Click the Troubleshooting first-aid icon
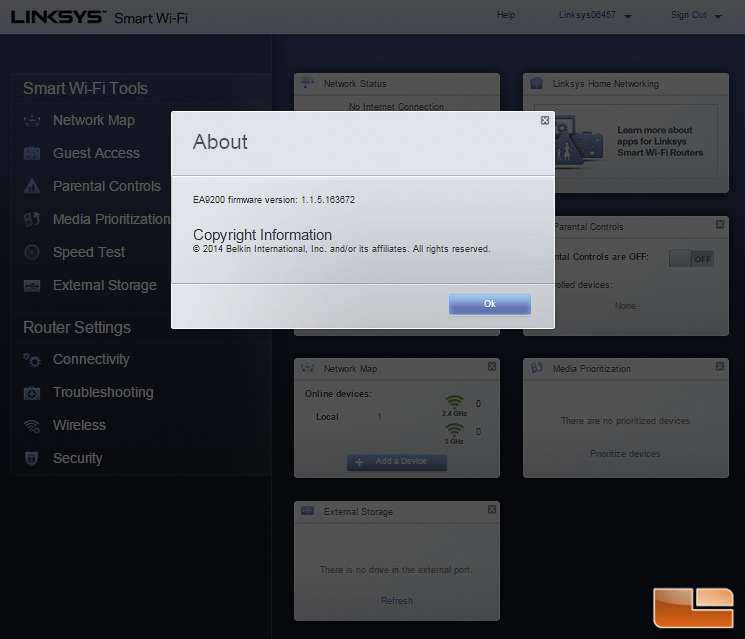This screenshot has height=639, width=745. [x=32, y=393]
